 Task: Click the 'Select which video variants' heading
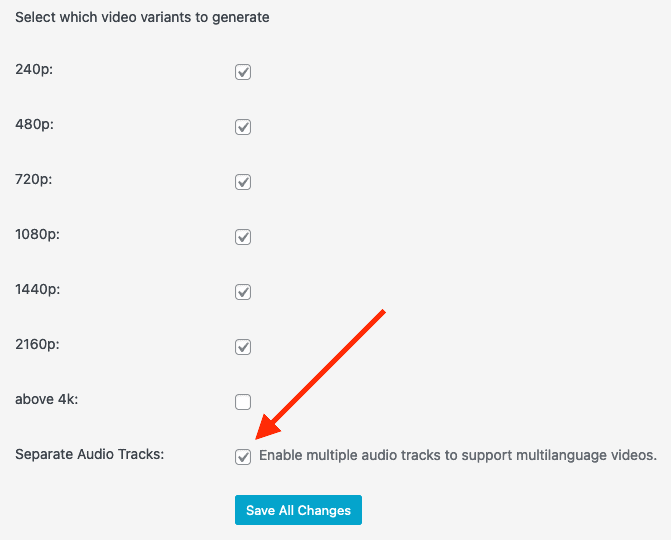coord(142,18)
